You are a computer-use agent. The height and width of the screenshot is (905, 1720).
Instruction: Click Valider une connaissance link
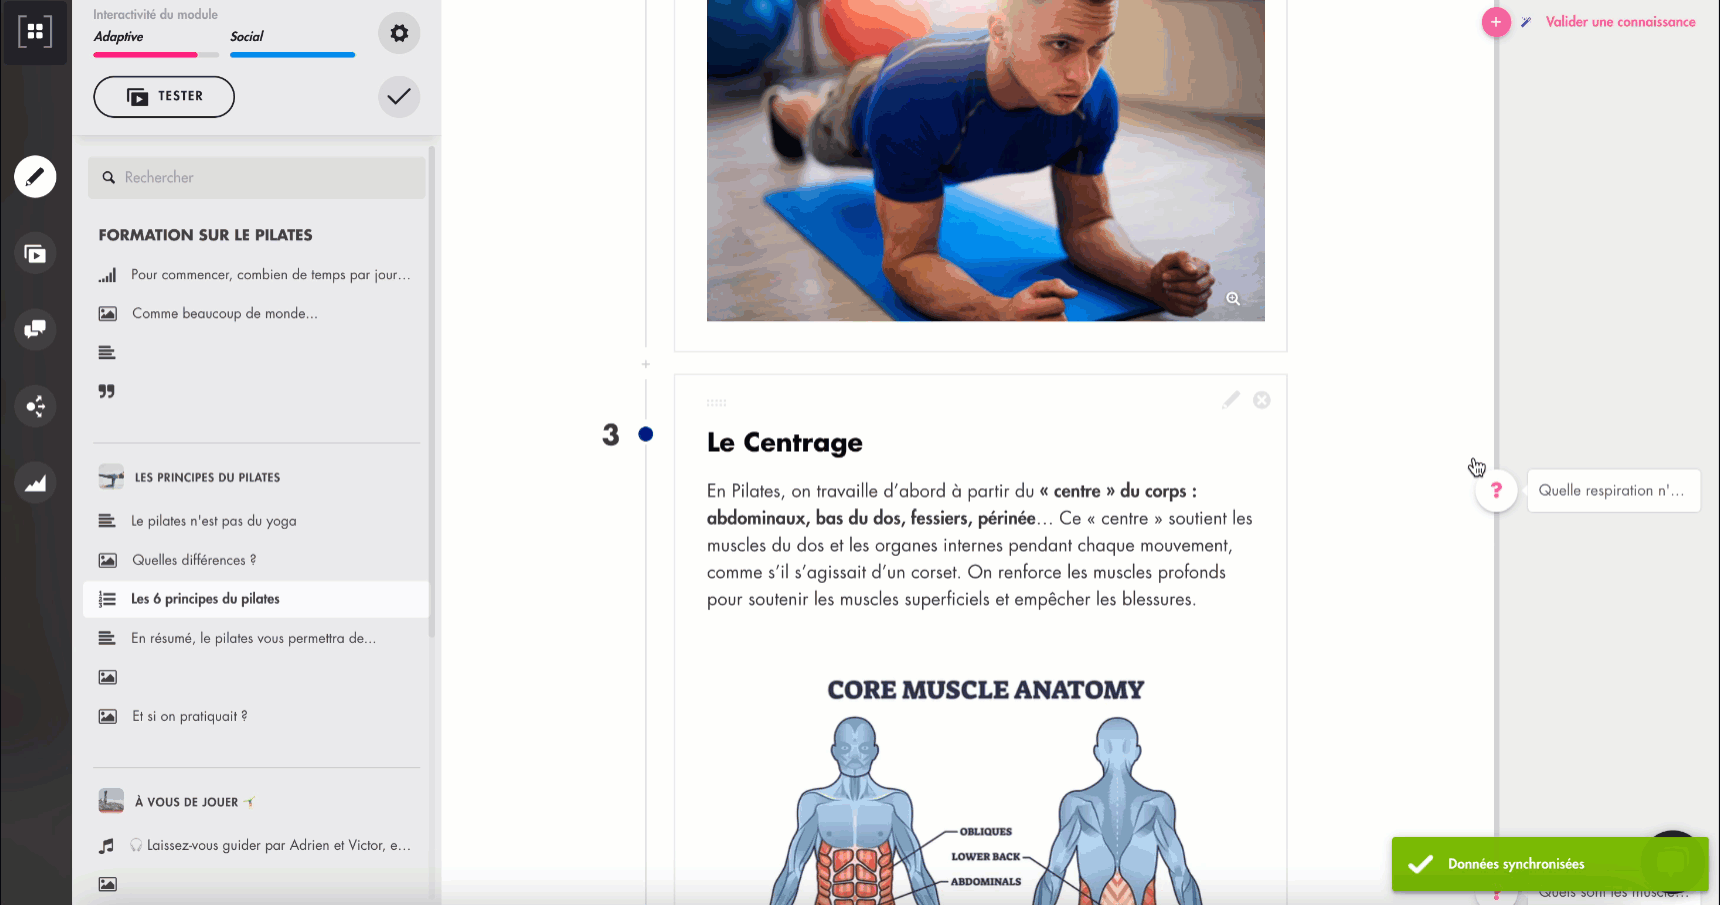click(1620, 22)
